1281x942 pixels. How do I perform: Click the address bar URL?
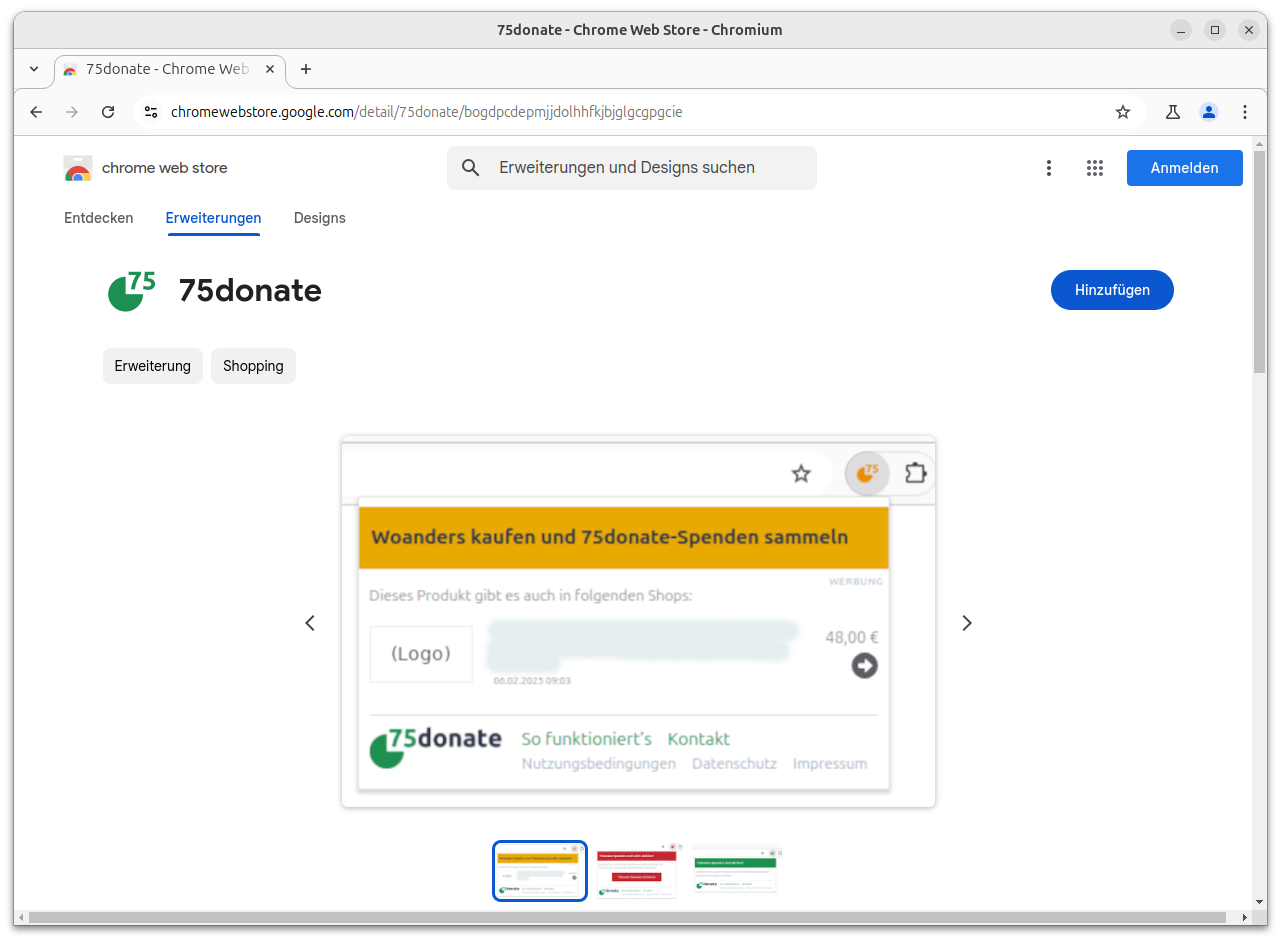427,112
